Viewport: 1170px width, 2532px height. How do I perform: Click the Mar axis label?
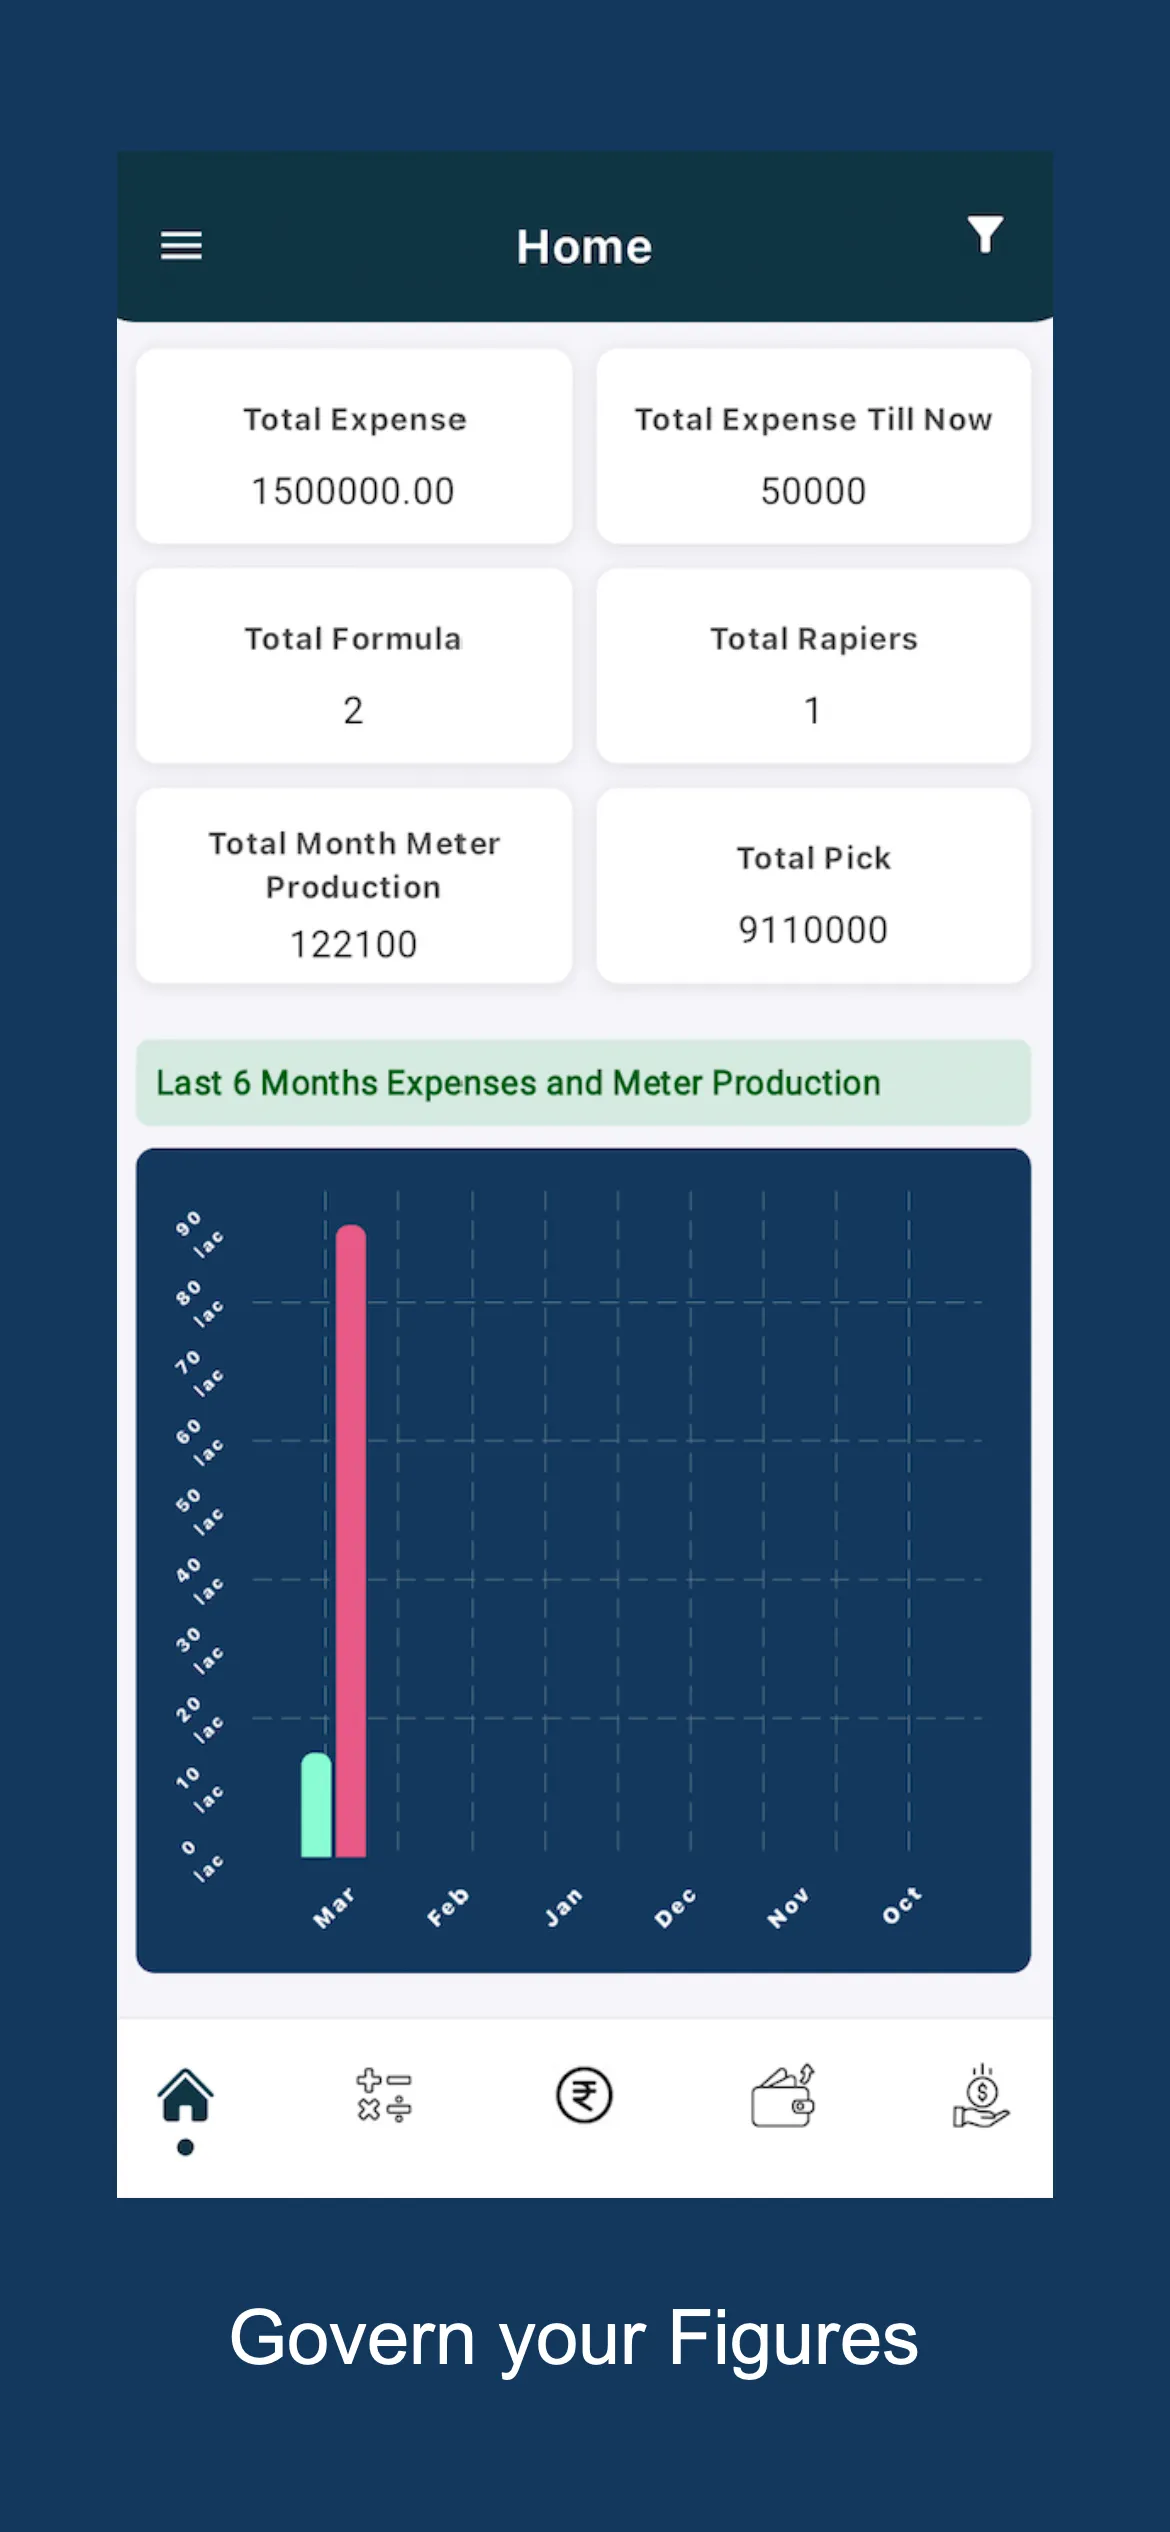pyautogui.click(x=334, y=1908)
